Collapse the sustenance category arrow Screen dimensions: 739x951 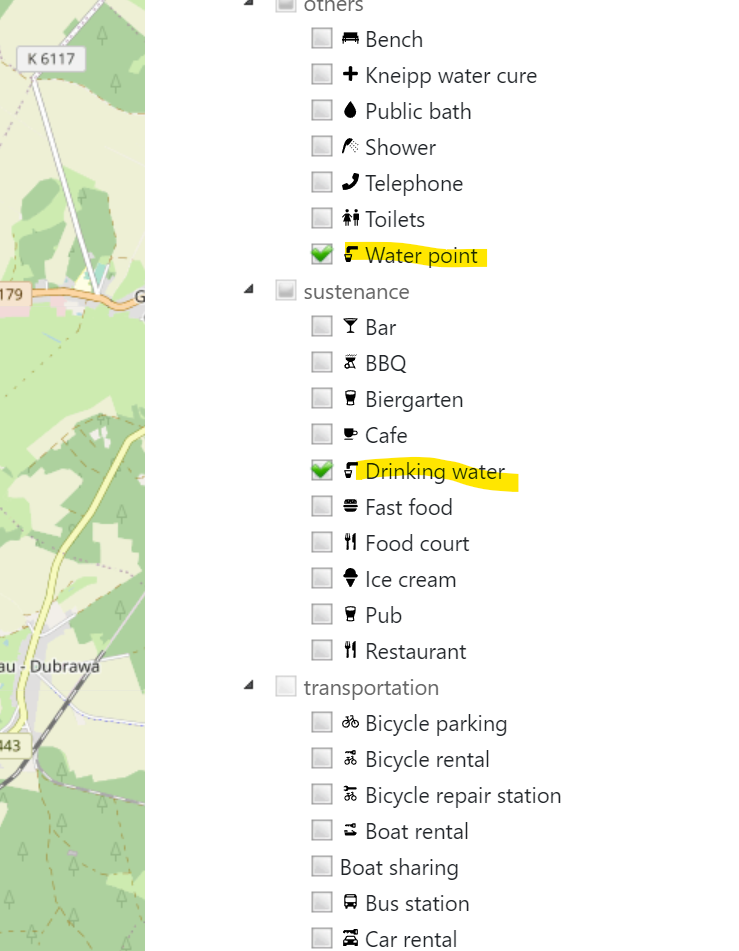(x=248, y=290)
